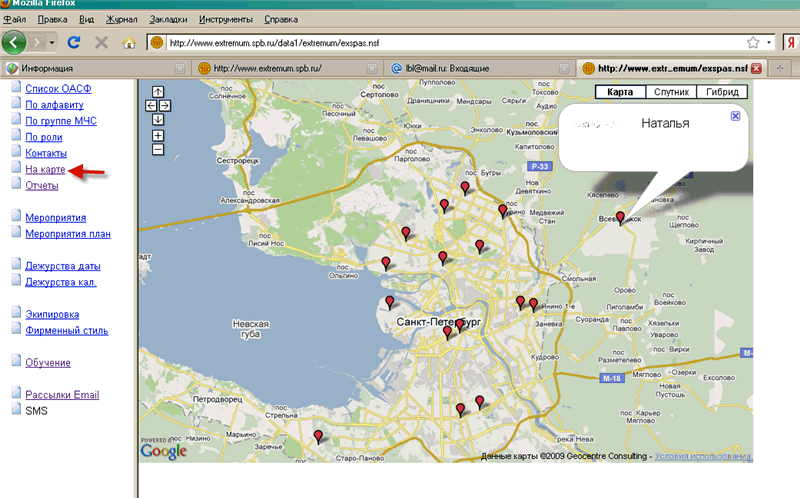Select the Карта map type
This screenshot has width=800, height=498.
(620, 92)
